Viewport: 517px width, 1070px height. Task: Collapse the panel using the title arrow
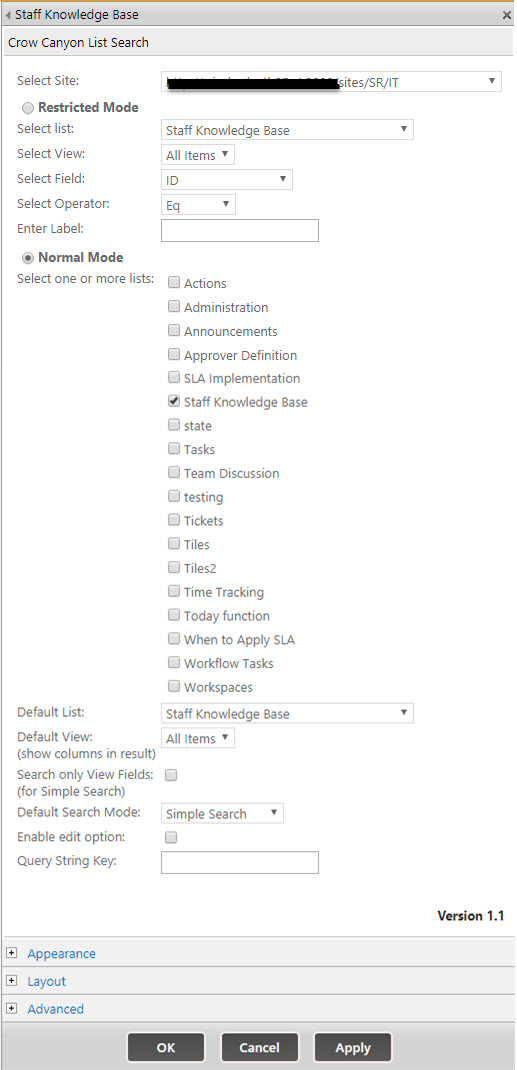9,14
